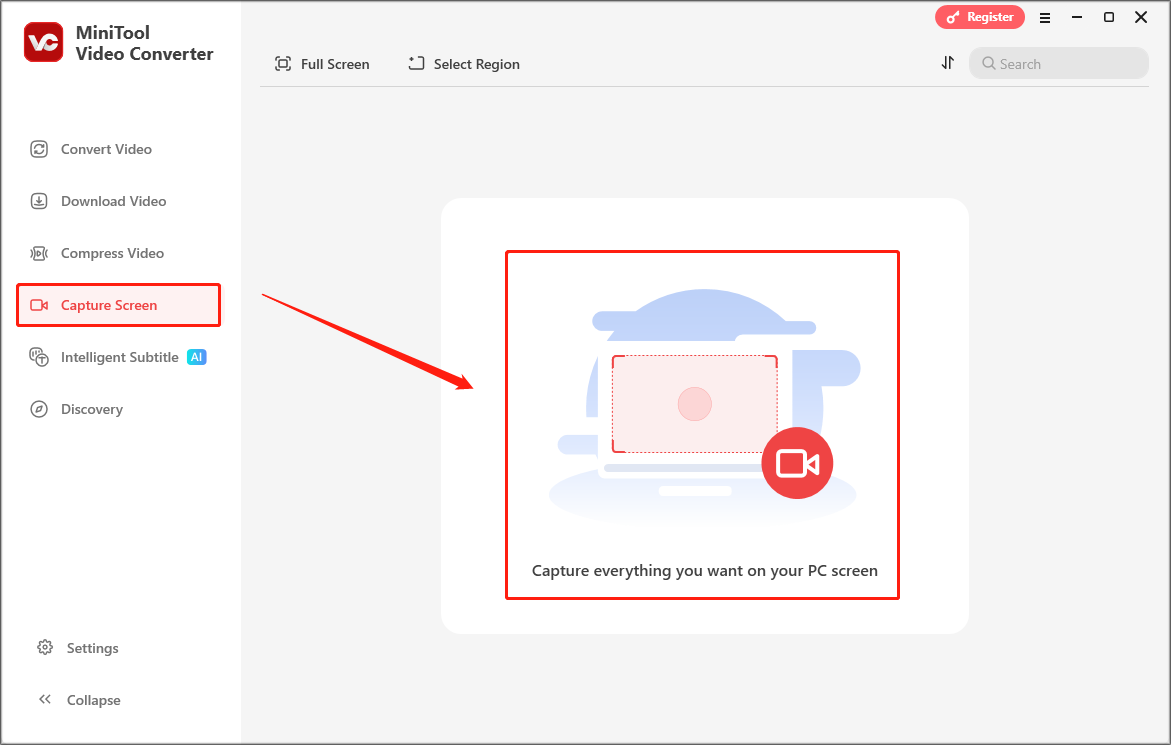Toggle Full Screen capture mode
This screenshot has width=1171, height=745.
(322, 63)
